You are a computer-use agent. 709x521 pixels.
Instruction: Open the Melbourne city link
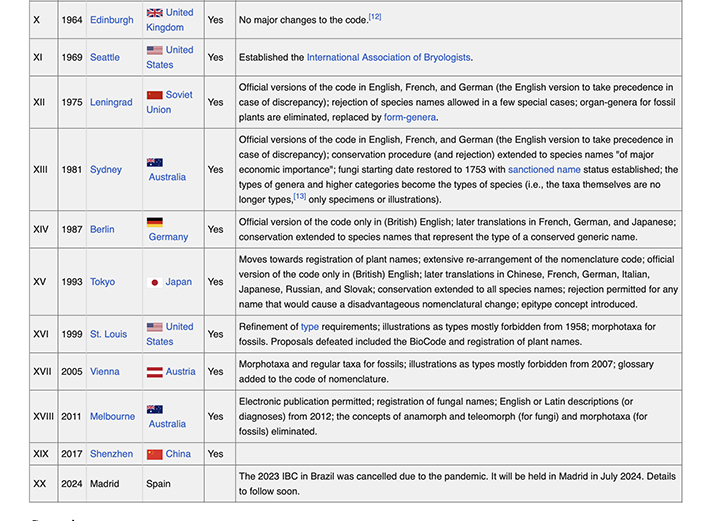tap(113, 417)
